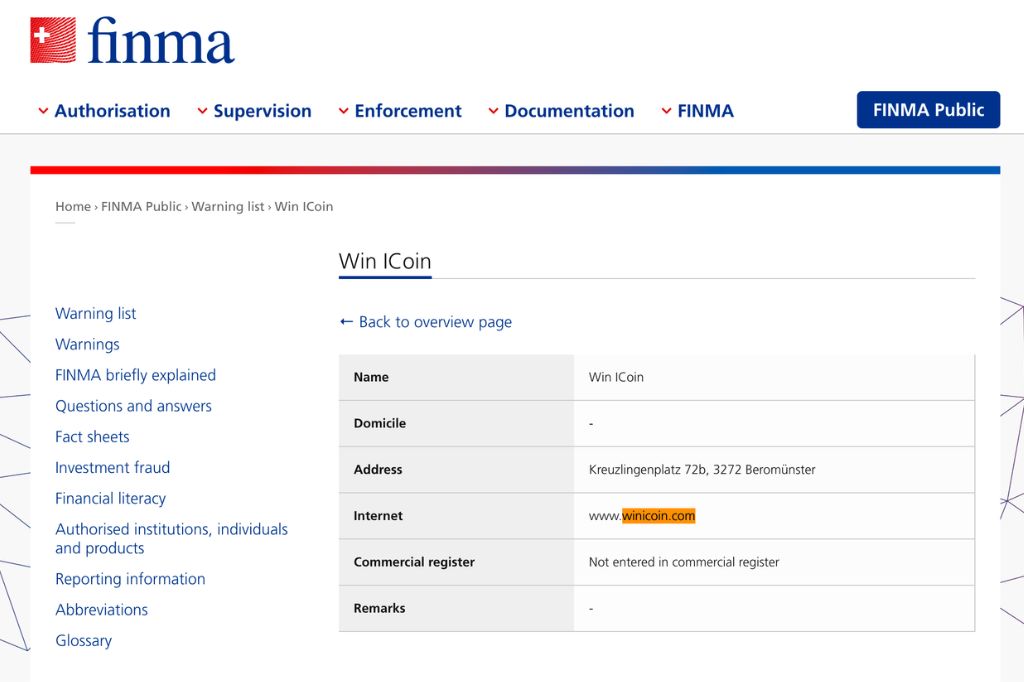This screenshot has height=682, width=1024.
Task: Click the 'Commercial register' row label
Action: pos(414,562)
